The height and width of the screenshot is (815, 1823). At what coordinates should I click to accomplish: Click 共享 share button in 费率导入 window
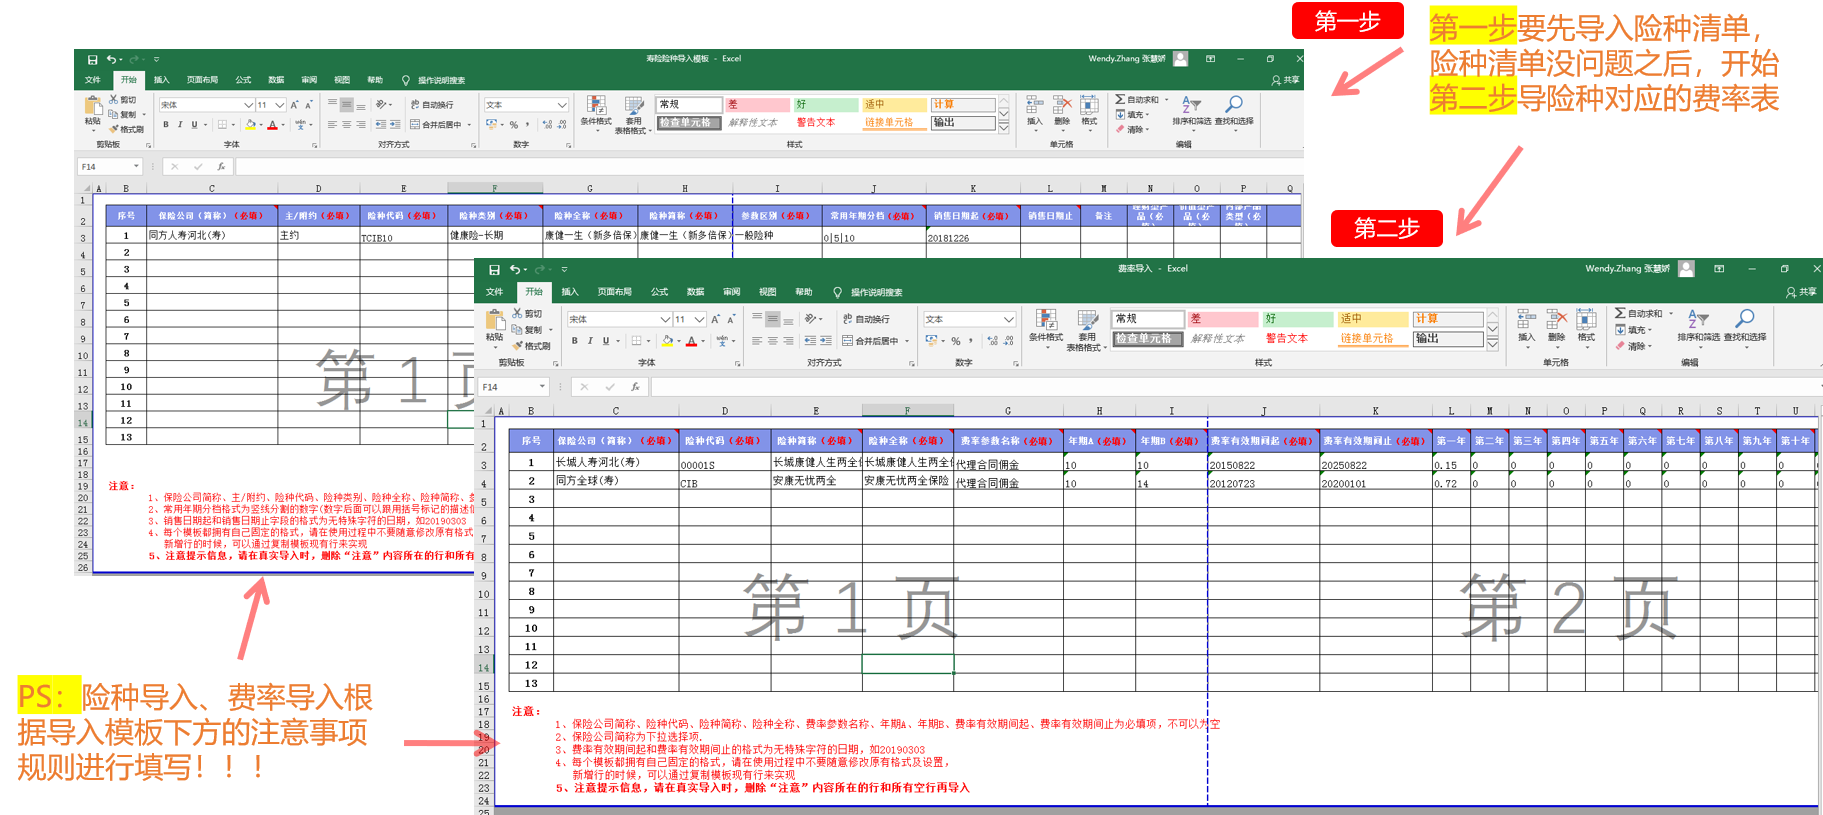(x=1801, y=292)
